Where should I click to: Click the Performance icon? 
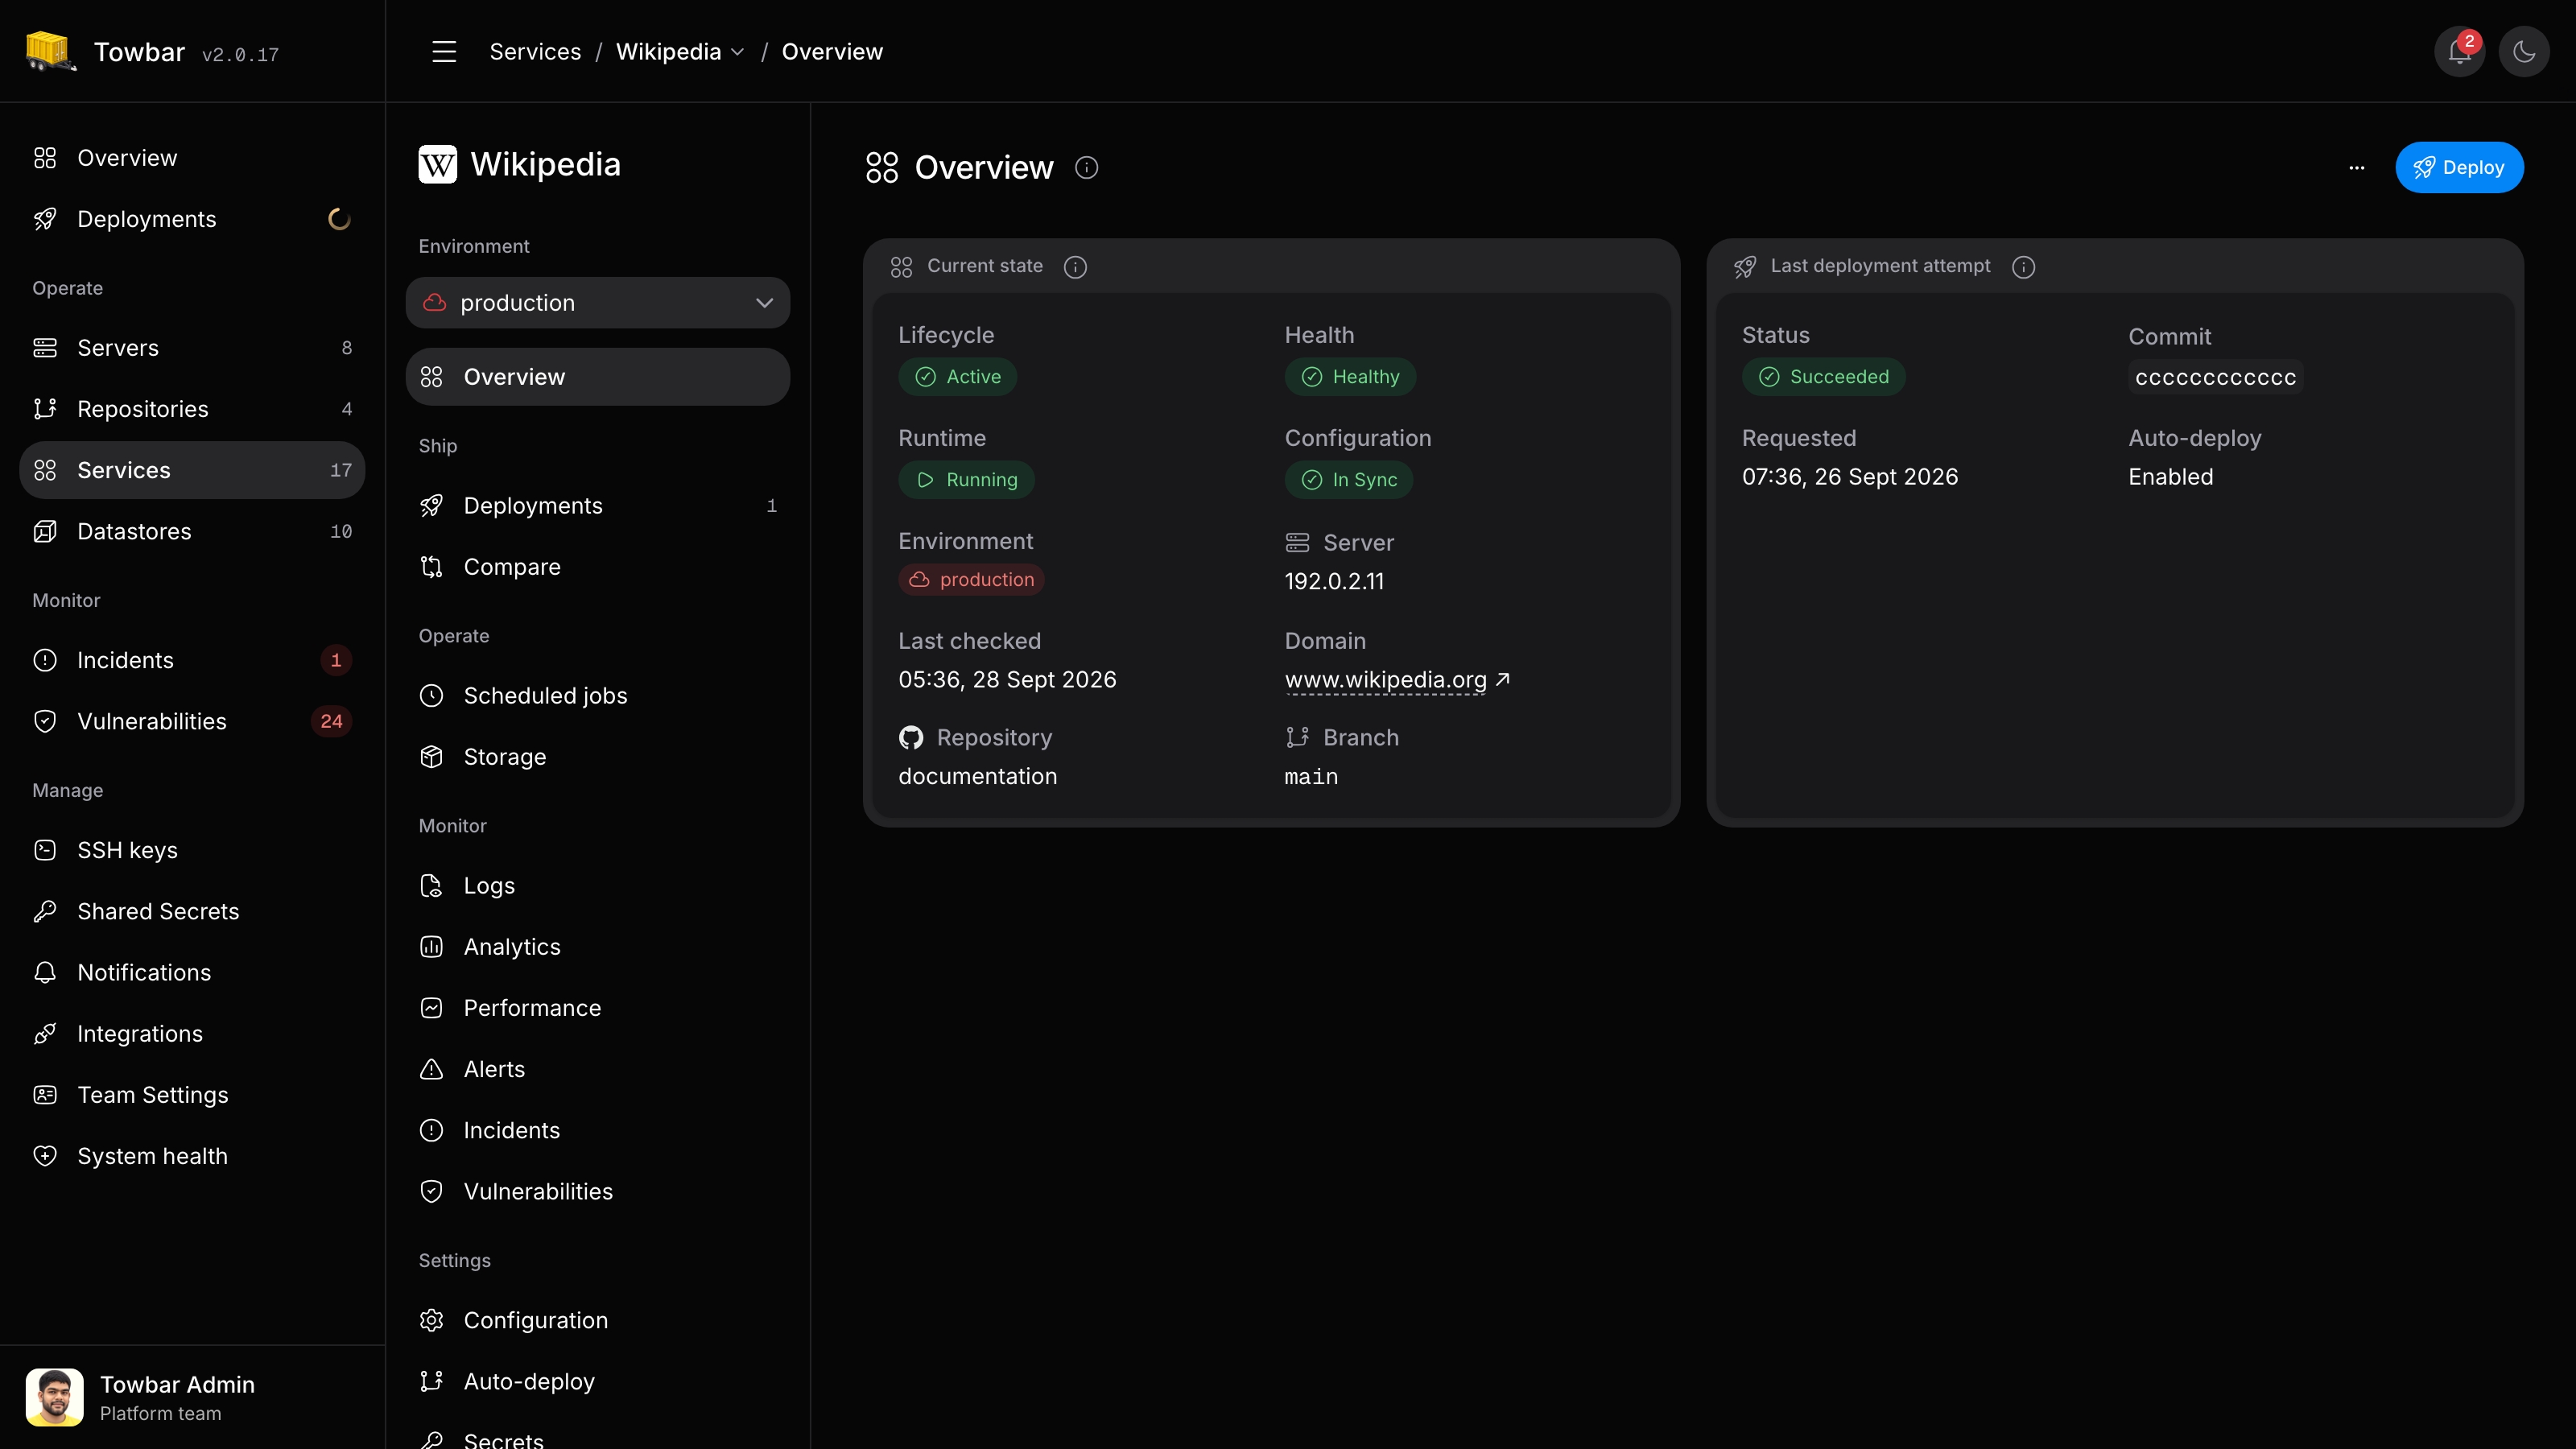[x=431, y=1008]
